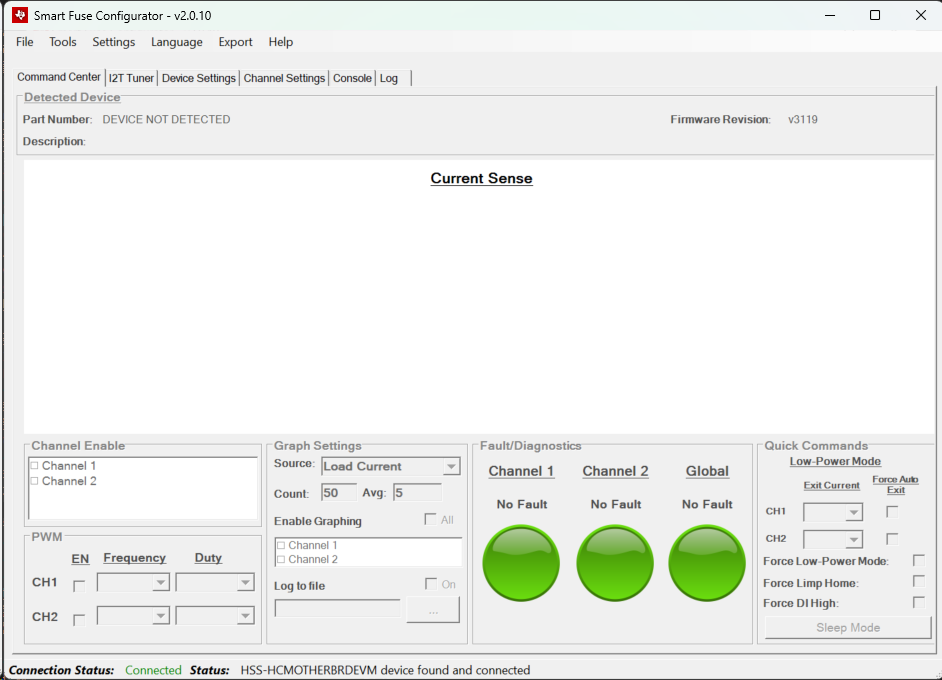Open the log file browse (...) picker
Screen dimensions: 942x680
[432, 610]
